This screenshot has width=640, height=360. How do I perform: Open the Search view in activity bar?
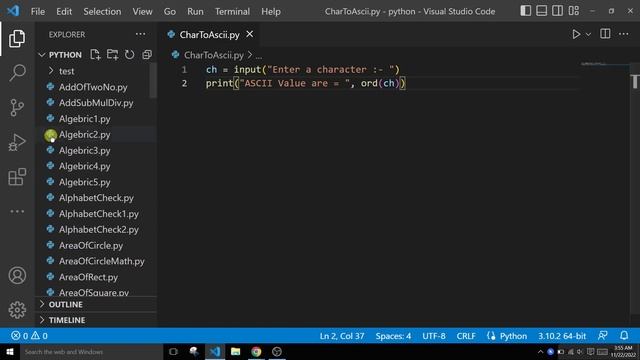(17, 73)
